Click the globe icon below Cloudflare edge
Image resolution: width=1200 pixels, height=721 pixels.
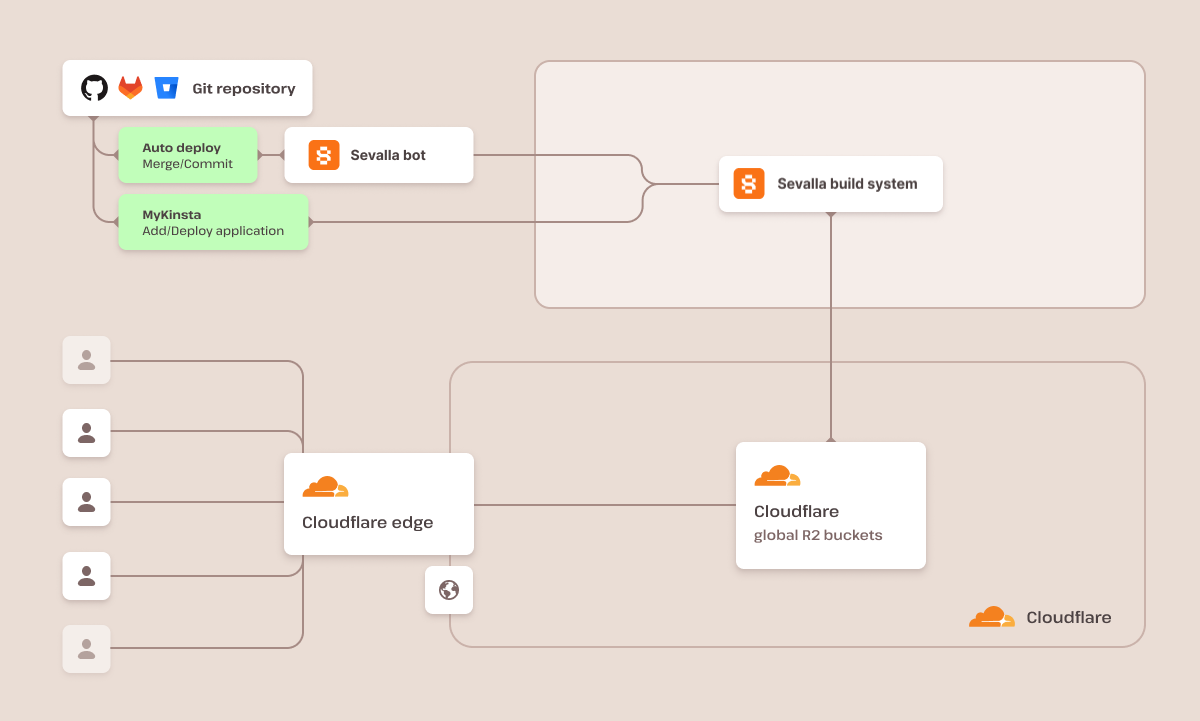click(x=449, y=590)
